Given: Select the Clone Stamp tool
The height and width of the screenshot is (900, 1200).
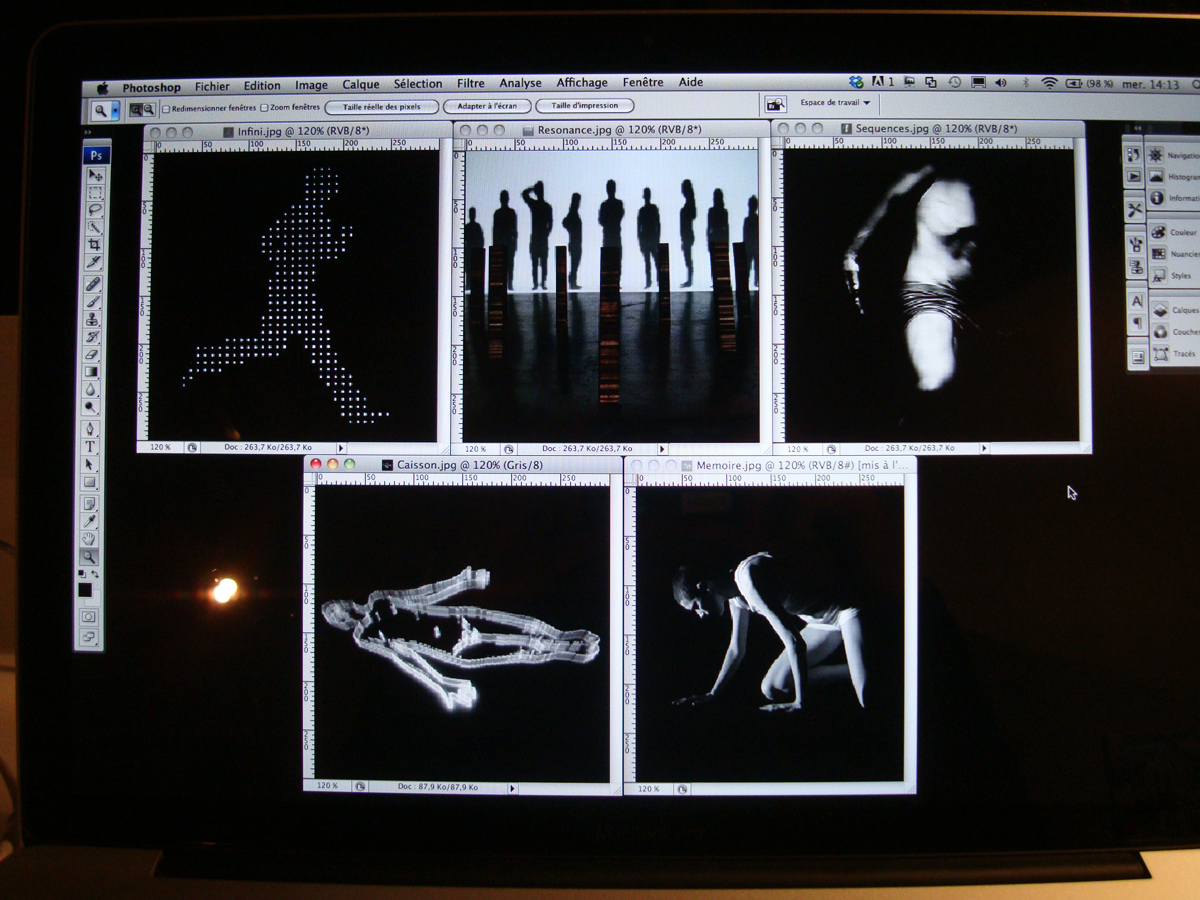Looking at the screenshot, I should click(x=93, y=319).
